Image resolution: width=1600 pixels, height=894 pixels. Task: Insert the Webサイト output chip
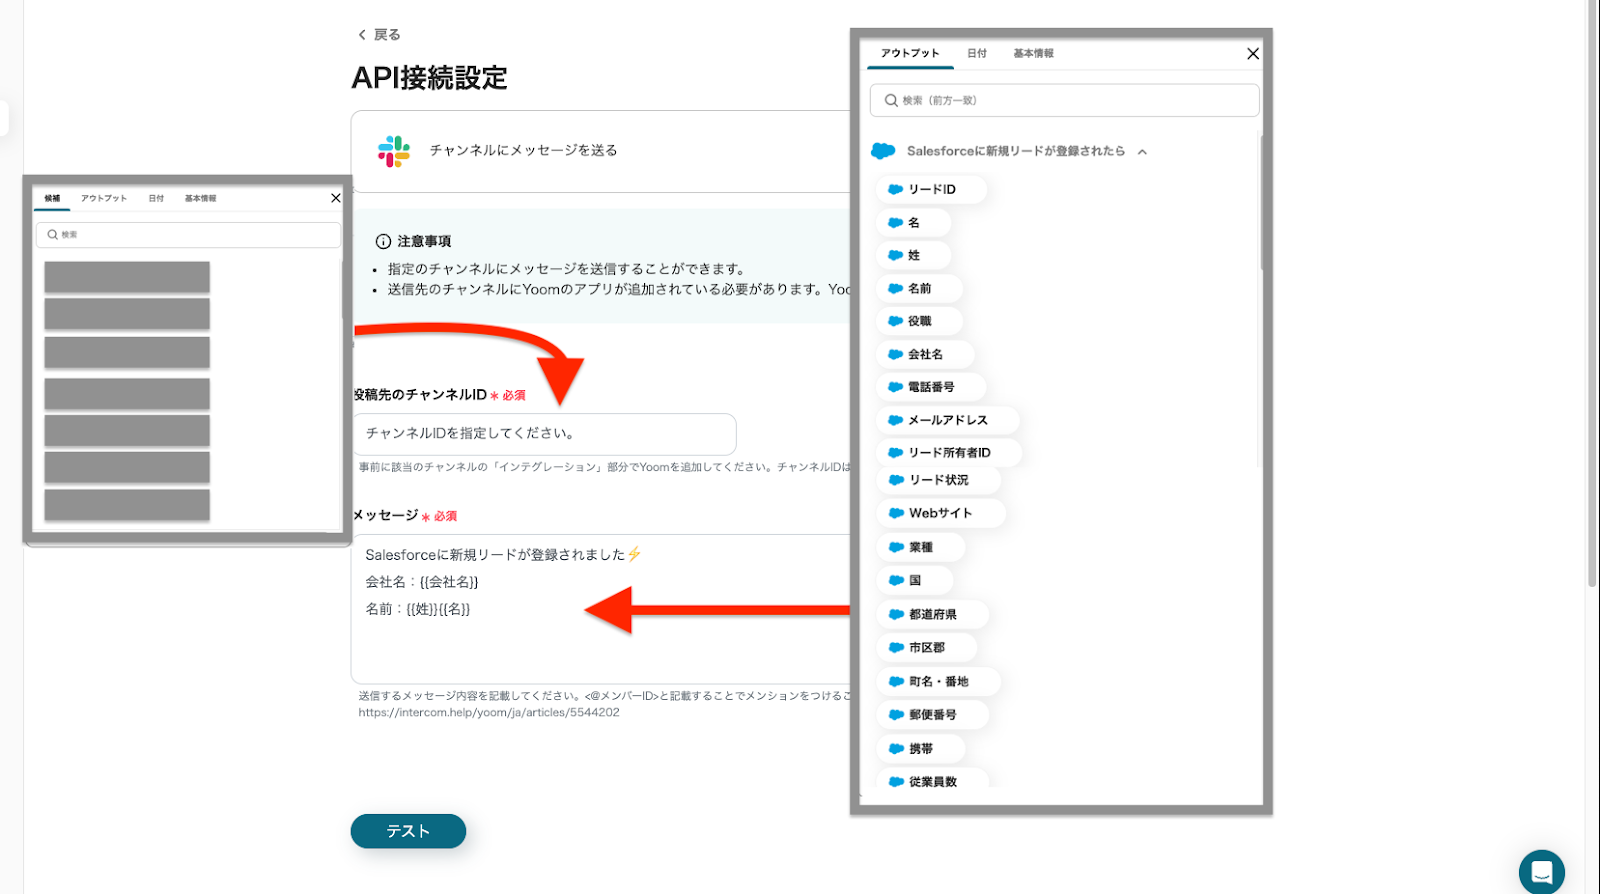(x=941, y=513)
